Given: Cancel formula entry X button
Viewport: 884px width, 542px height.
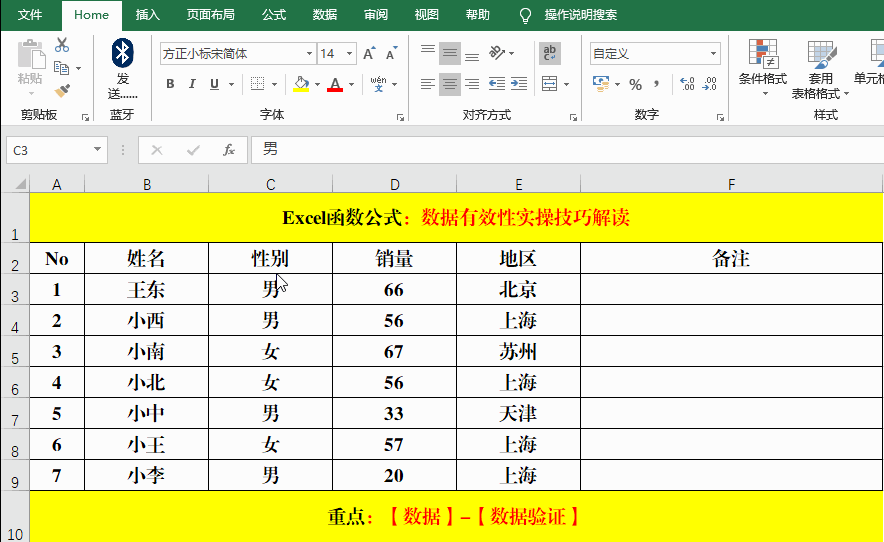Looking at the screenshot, I should (157, 150).
